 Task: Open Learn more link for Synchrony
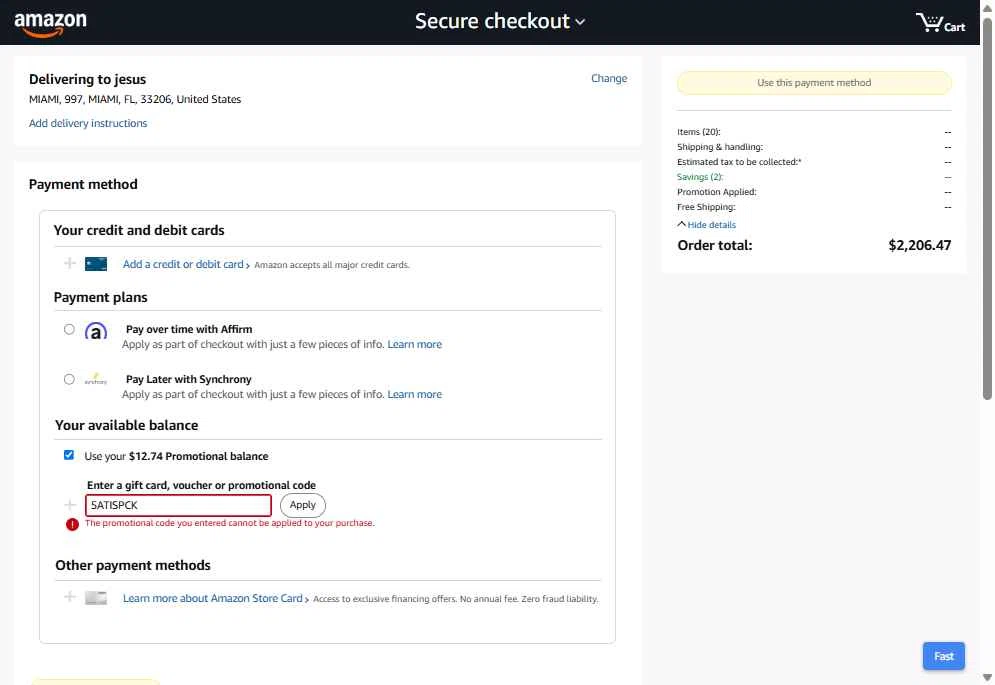[414, 394]
